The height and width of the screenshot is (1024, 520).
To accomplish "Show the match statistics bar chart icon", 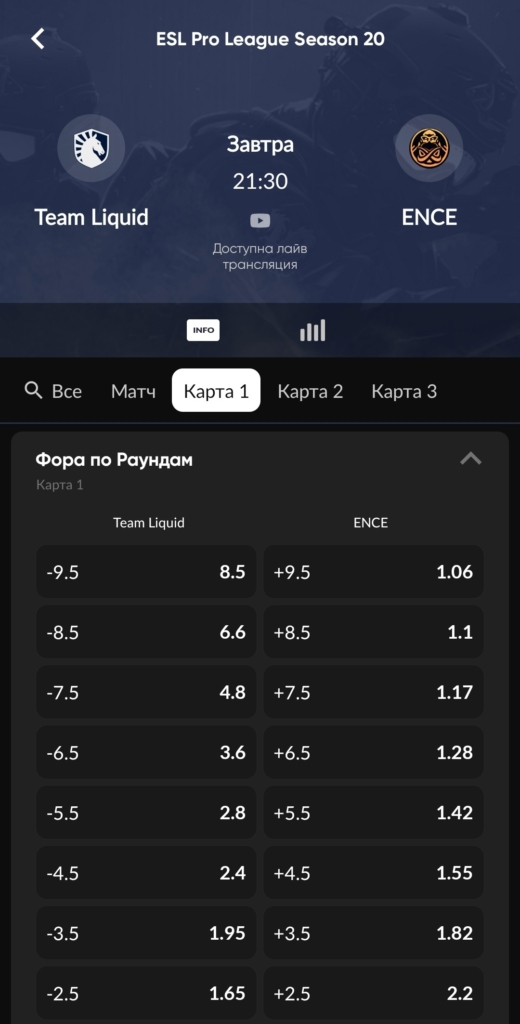I will [312, 330].
